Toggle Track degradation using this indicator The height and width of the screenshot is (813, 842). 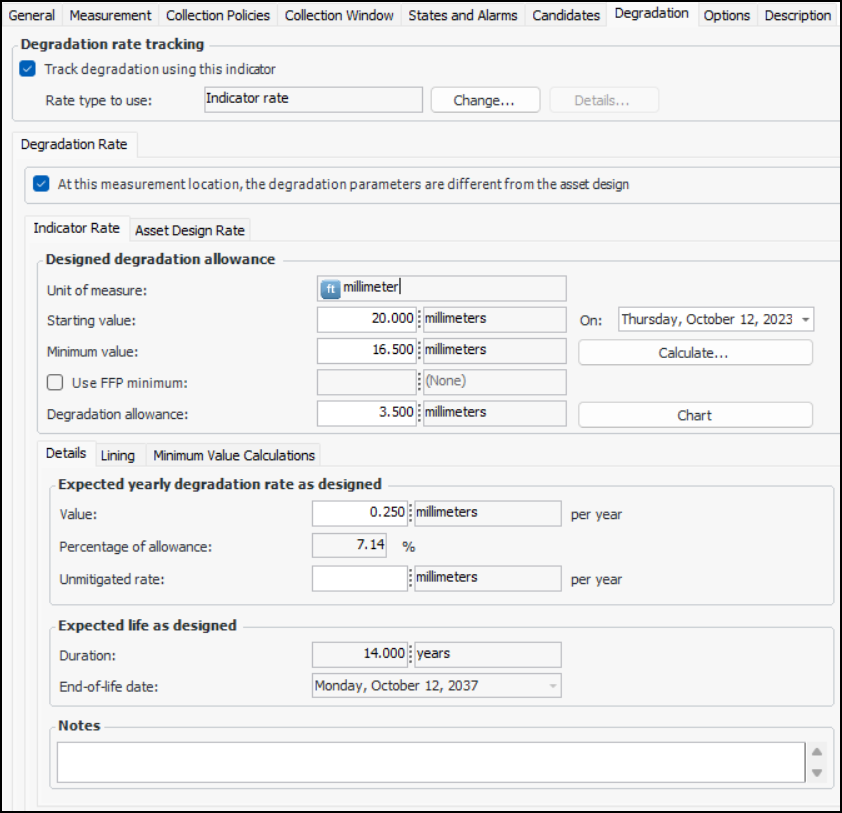click(x=27, y=69)
